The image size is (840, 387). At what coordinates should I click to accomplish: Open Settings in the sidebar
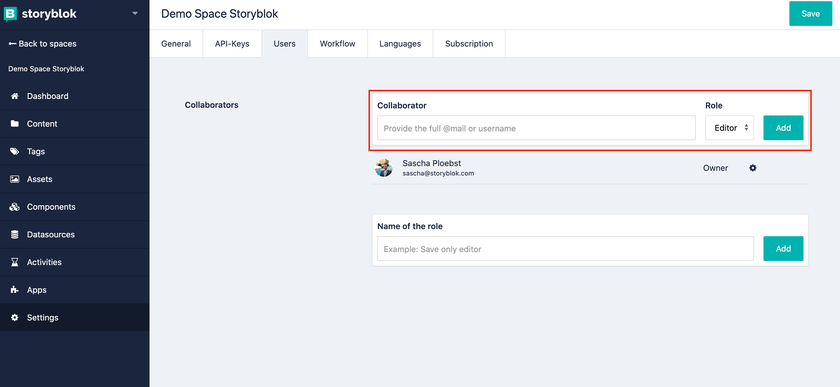(x=74, y=317)
